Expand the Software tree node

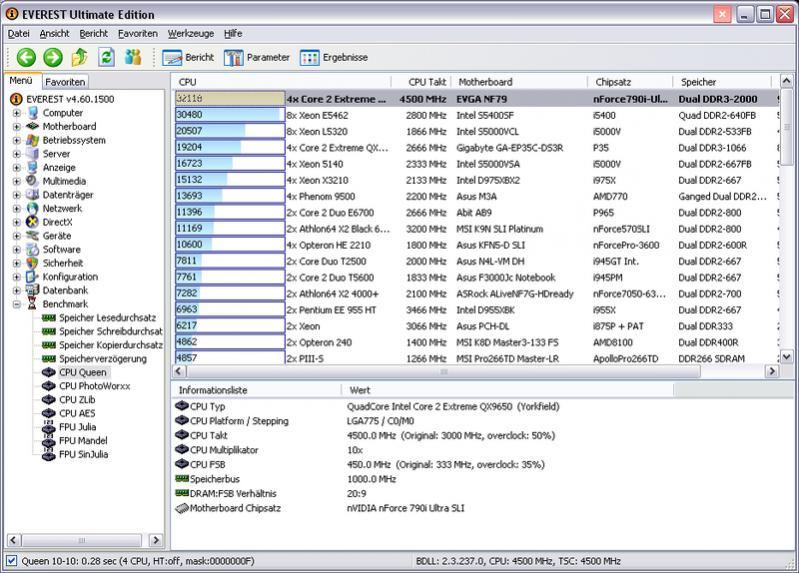17,249
